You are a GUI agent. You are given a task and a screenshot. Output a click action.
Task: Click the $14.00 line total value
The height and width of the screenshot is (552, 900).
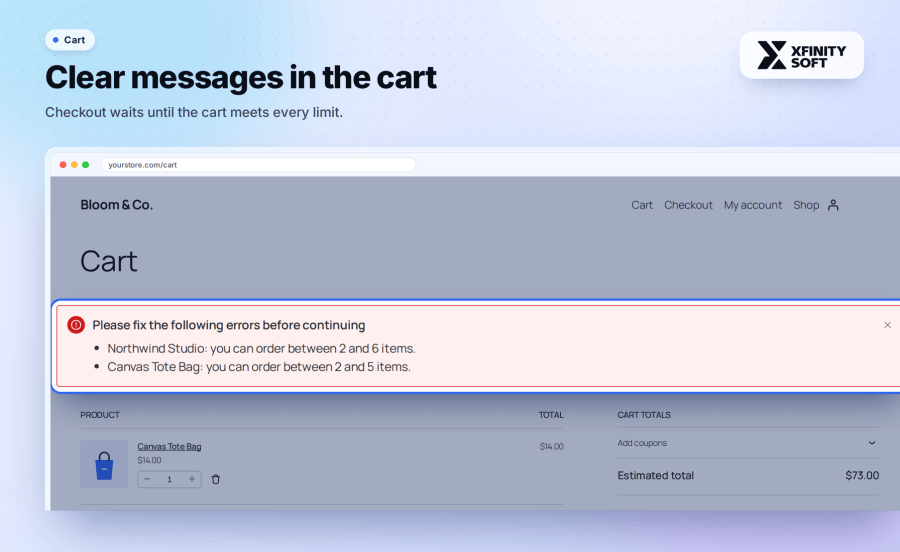coord(552,446)
